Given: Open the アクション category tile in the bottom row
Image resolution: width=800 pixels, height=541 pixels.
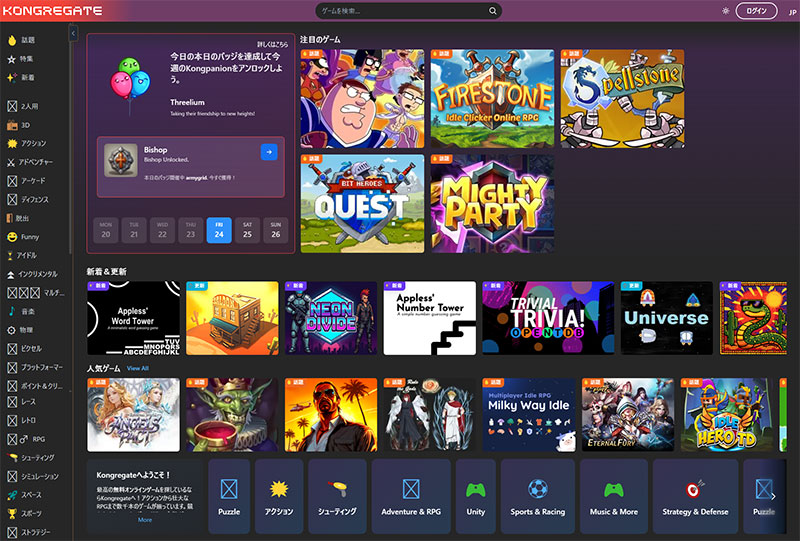Looking at the screenshot, I should tap(279, 496).
